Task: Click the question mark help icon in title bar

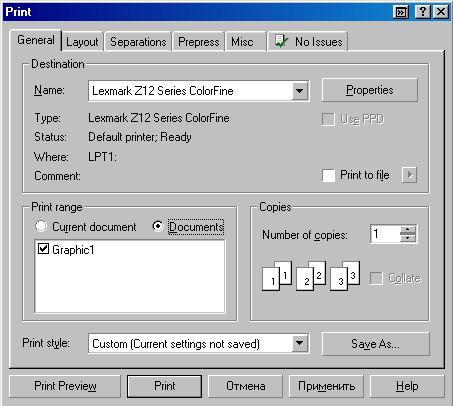Action: pyautogui.click(x=422, y=12)
